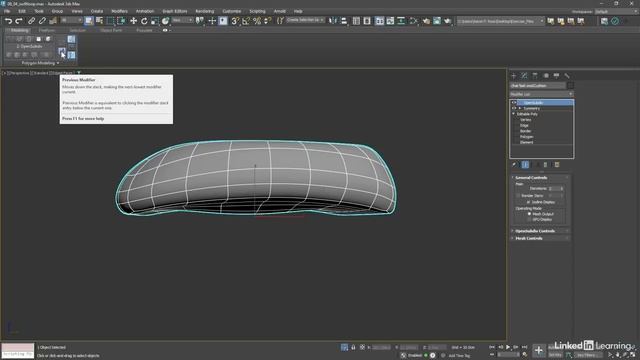This screenshot has height=360, width=640.
Task: Switch to the Object Paint ribbon tab
Action: pyautogui.click(x=111, y=30)
